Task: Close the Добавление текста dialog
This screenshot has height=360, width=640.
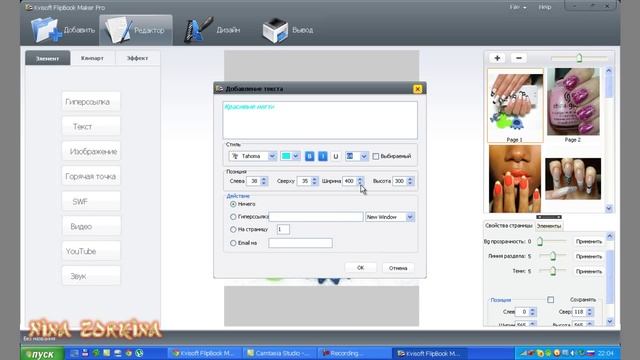Action: pos(417,89)
